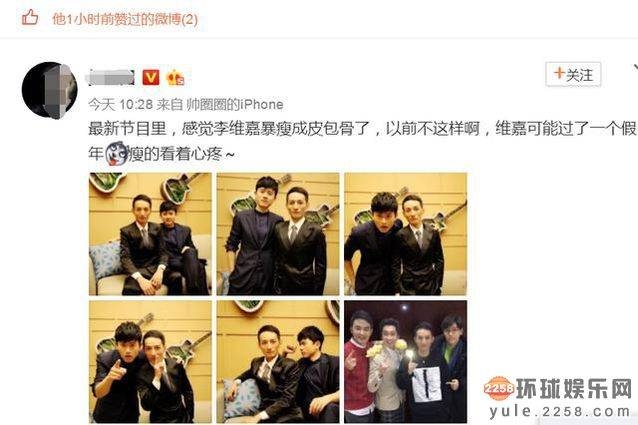Open the top-middle photo of two standing men
The width and height of the screenshot is (638, 425).
click(278, 234)
